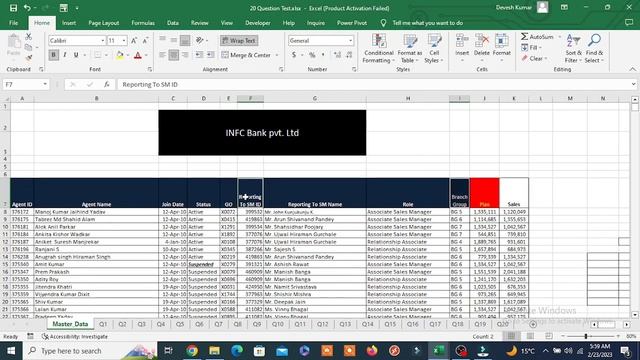Expand the formula bar
This screenshot has height=360, width=640.
point(633,84)
